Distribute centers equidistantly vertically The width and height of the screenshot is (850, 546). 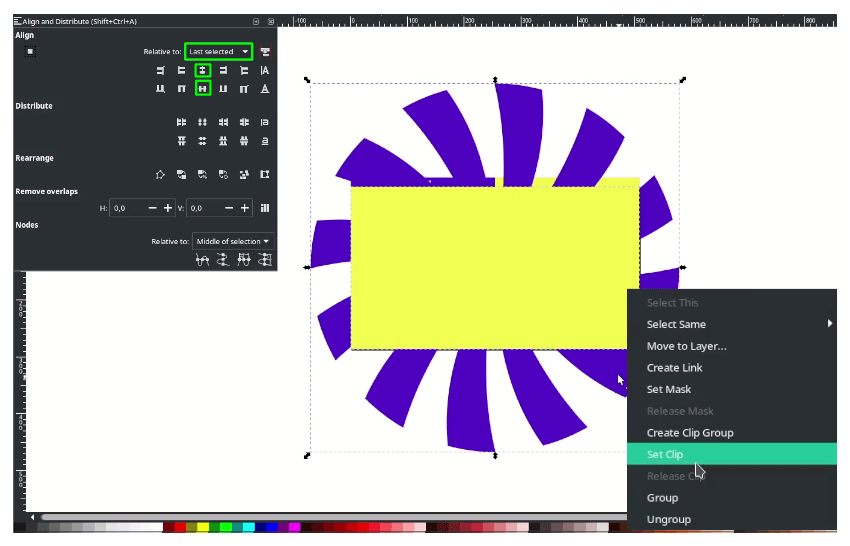(x=203, y=141)
